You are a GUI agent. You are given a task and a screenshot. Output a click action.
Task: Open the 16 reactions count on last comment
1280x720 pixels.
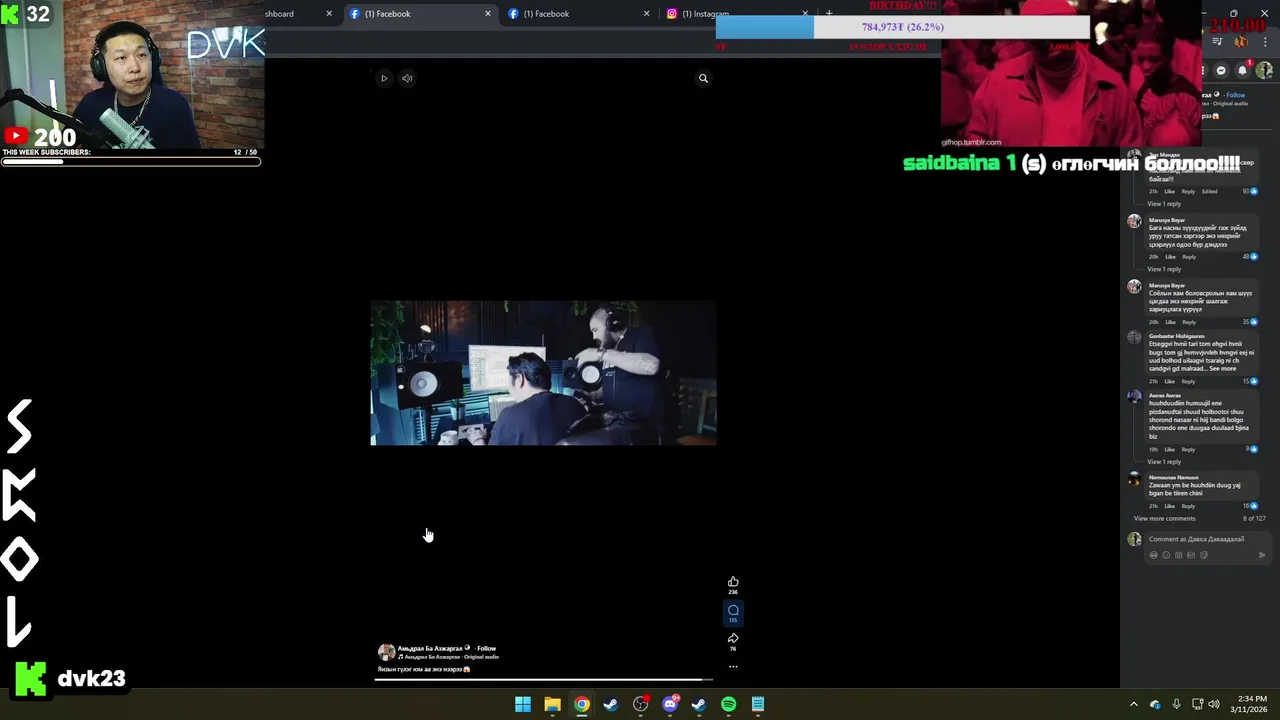[1250, 506]
